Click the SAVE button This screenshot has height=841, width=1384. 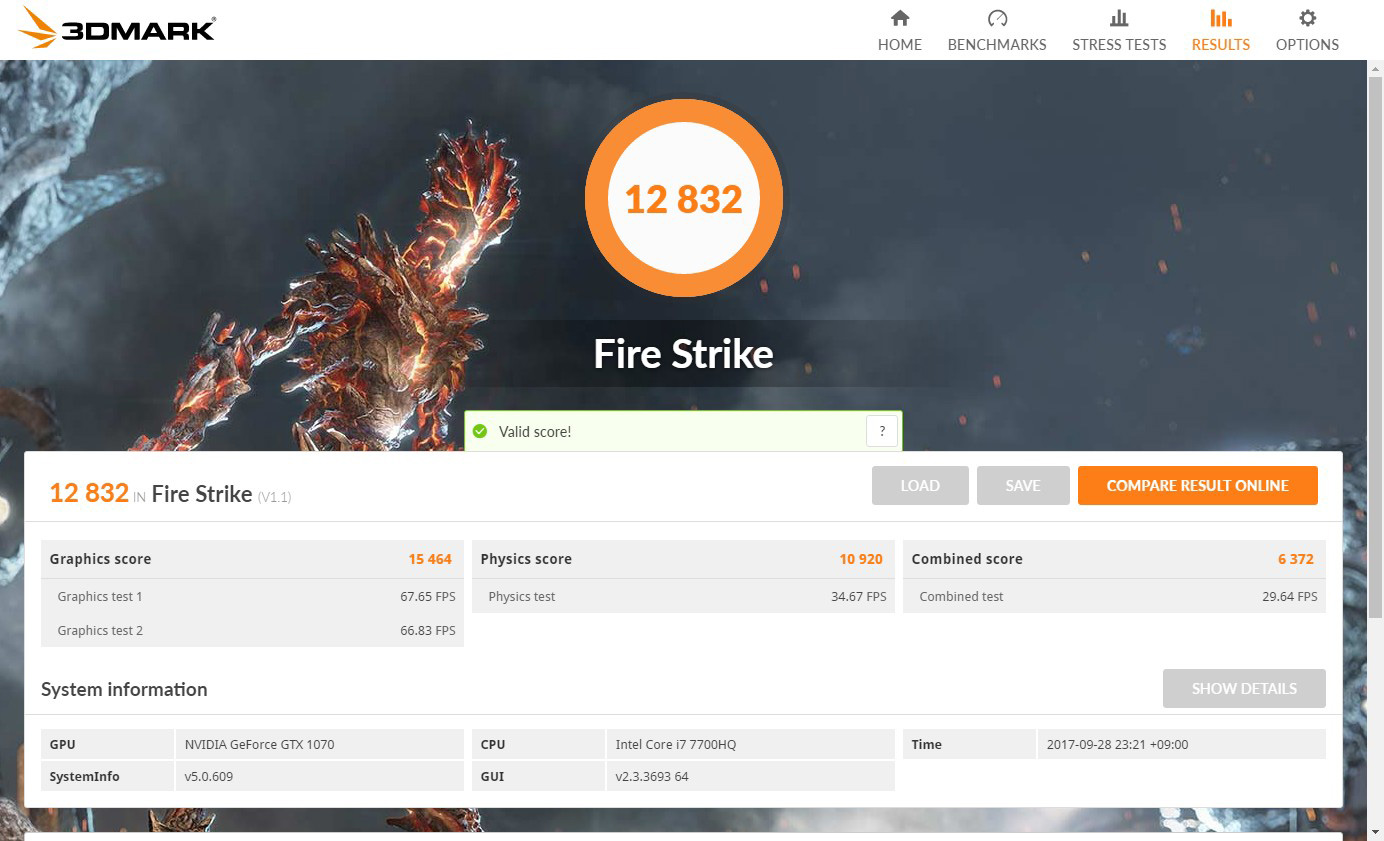1023,485
